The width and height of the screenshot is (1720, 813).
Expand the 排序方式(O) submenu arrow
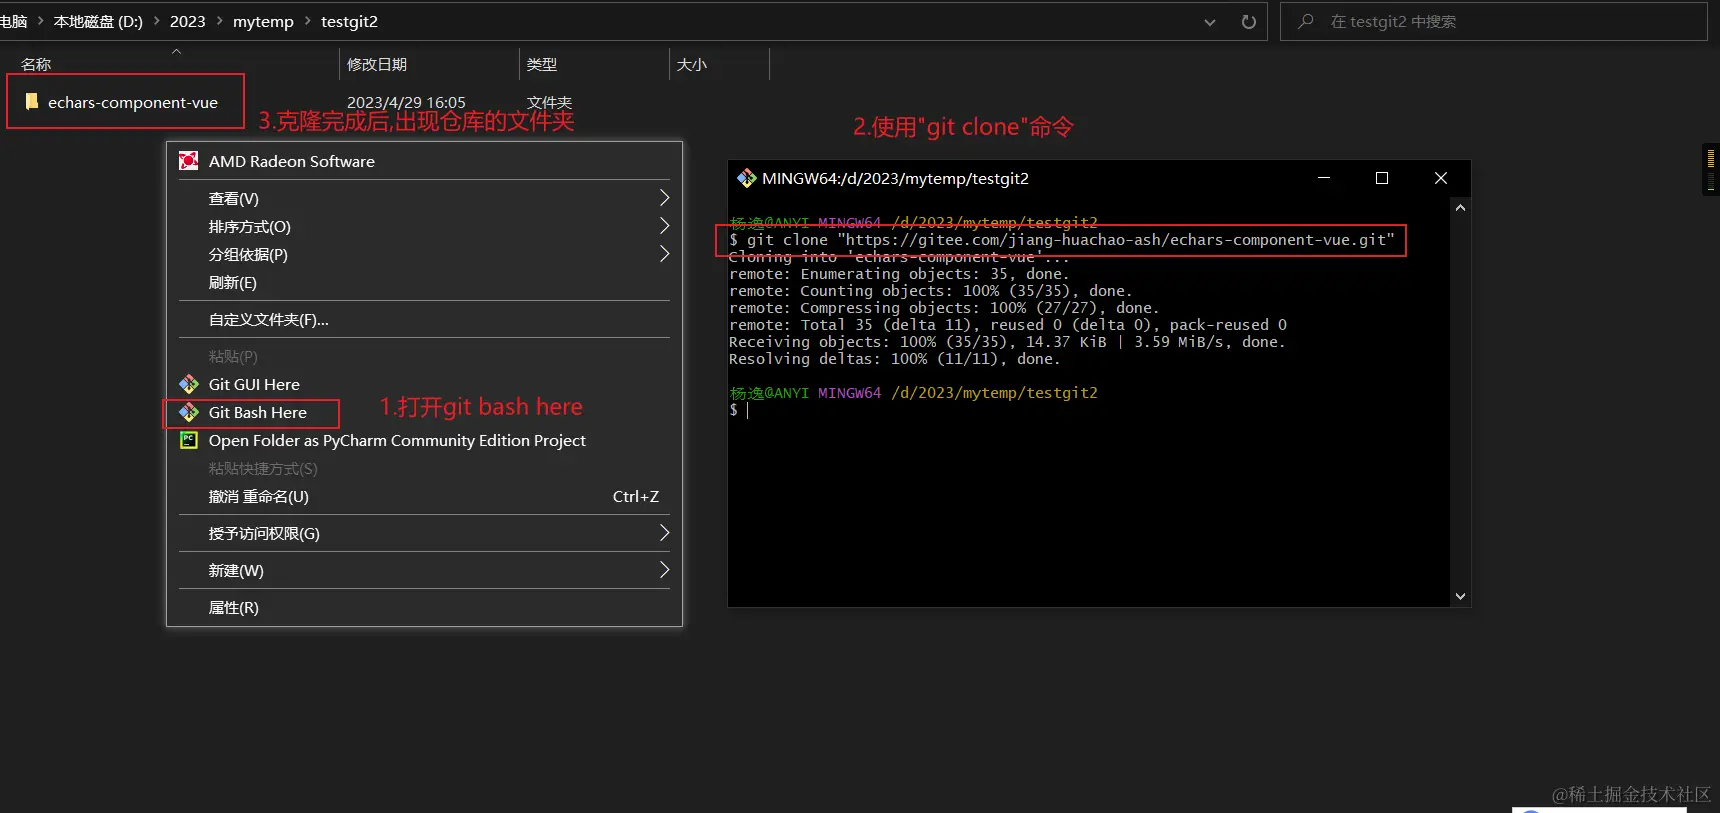coord(664,226)
